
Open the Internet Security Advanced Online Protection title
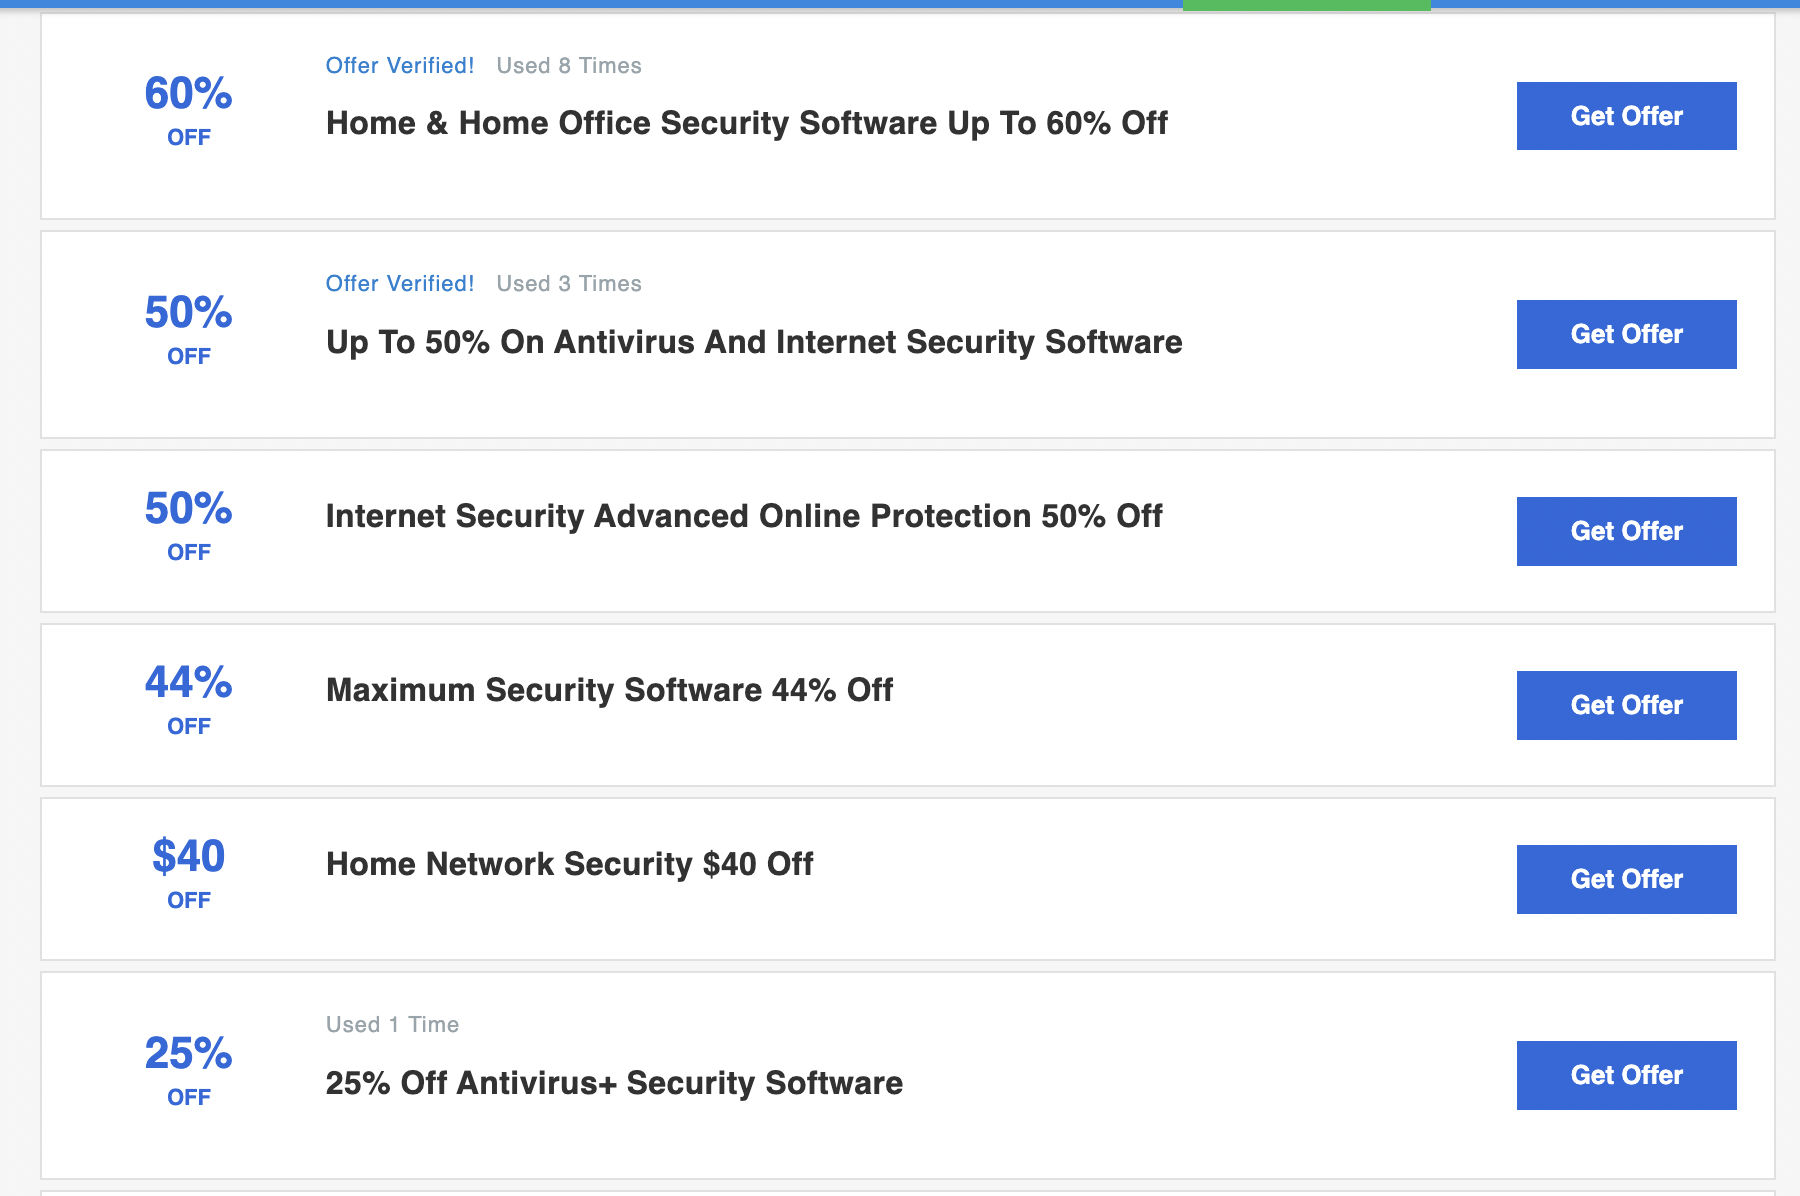[x=743, y=516]
